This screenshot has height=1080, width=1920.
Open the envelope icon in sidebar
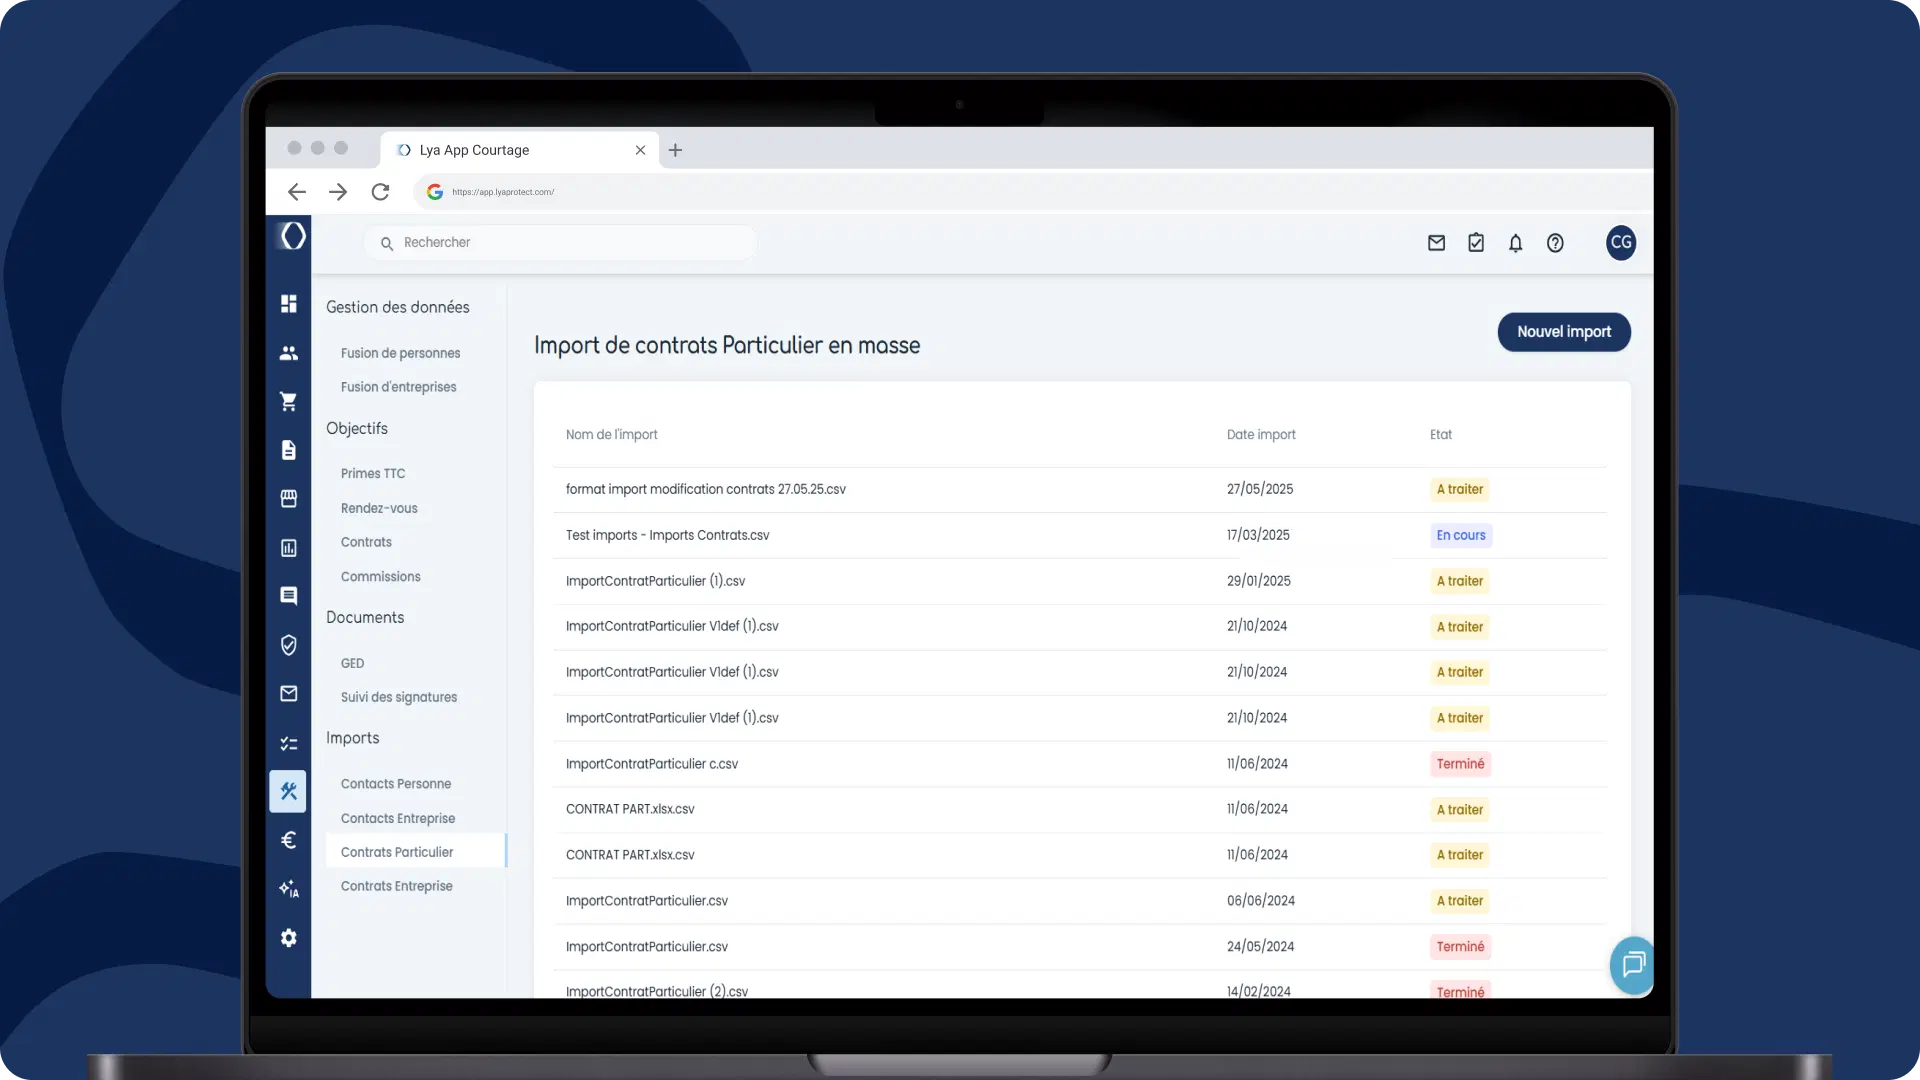[x=289, y=693]
